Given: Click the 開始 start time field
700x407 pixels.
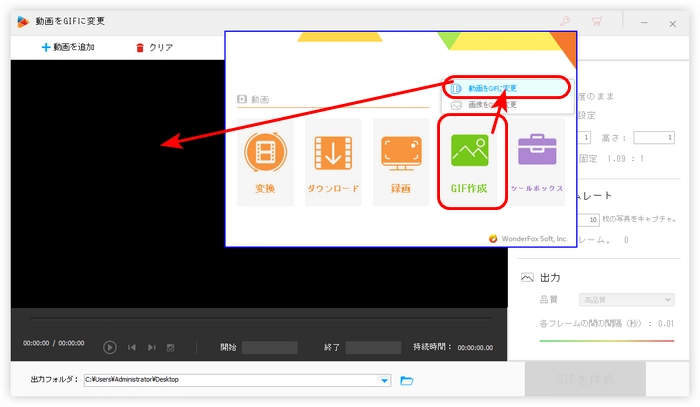Looking at the screenshot, I should [270, 347].
